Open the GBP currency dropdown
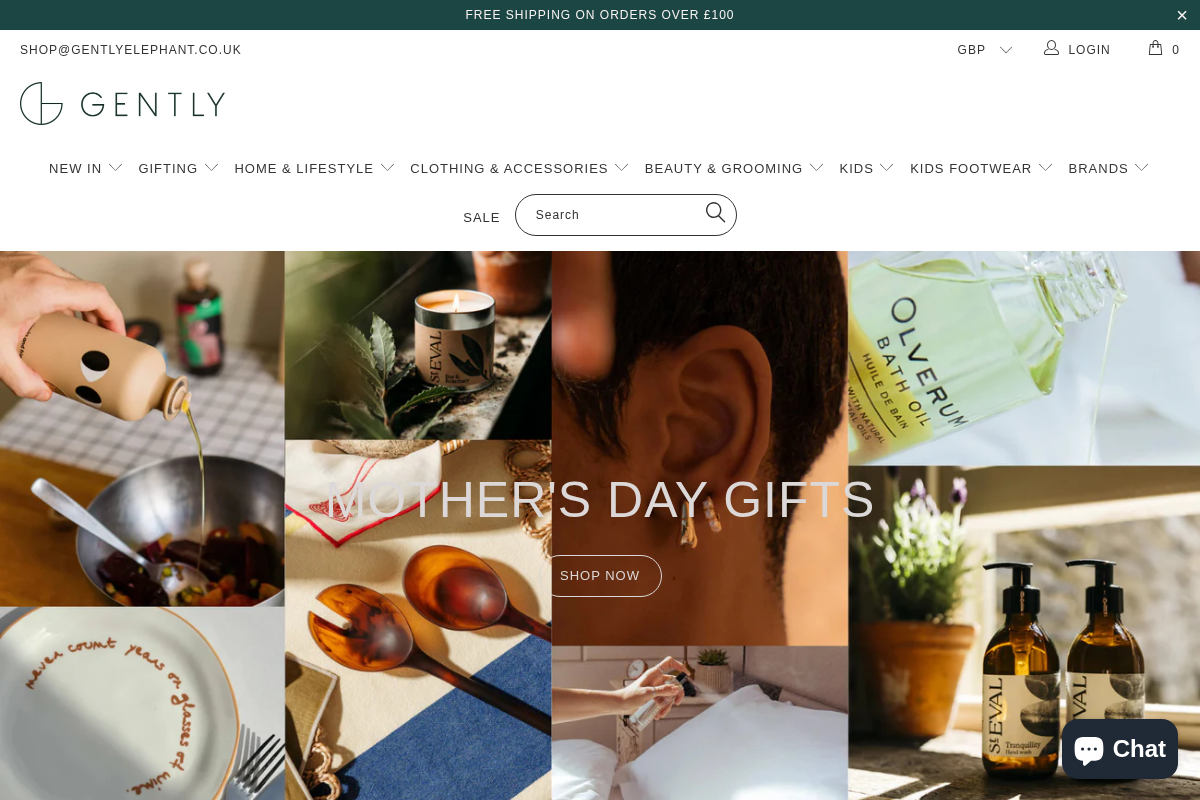 (x=985, y=50)
